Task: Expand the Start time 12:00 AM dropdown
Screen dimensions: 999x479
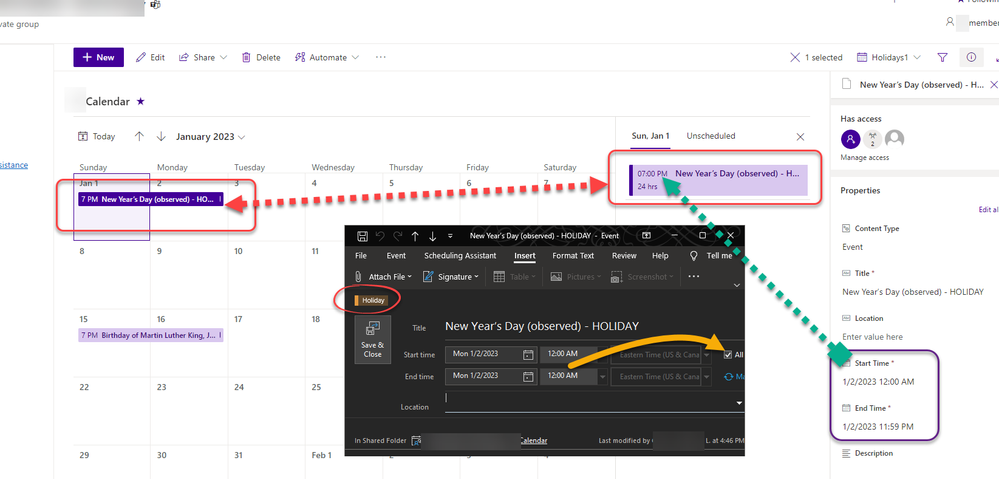Action: point(603,355)
